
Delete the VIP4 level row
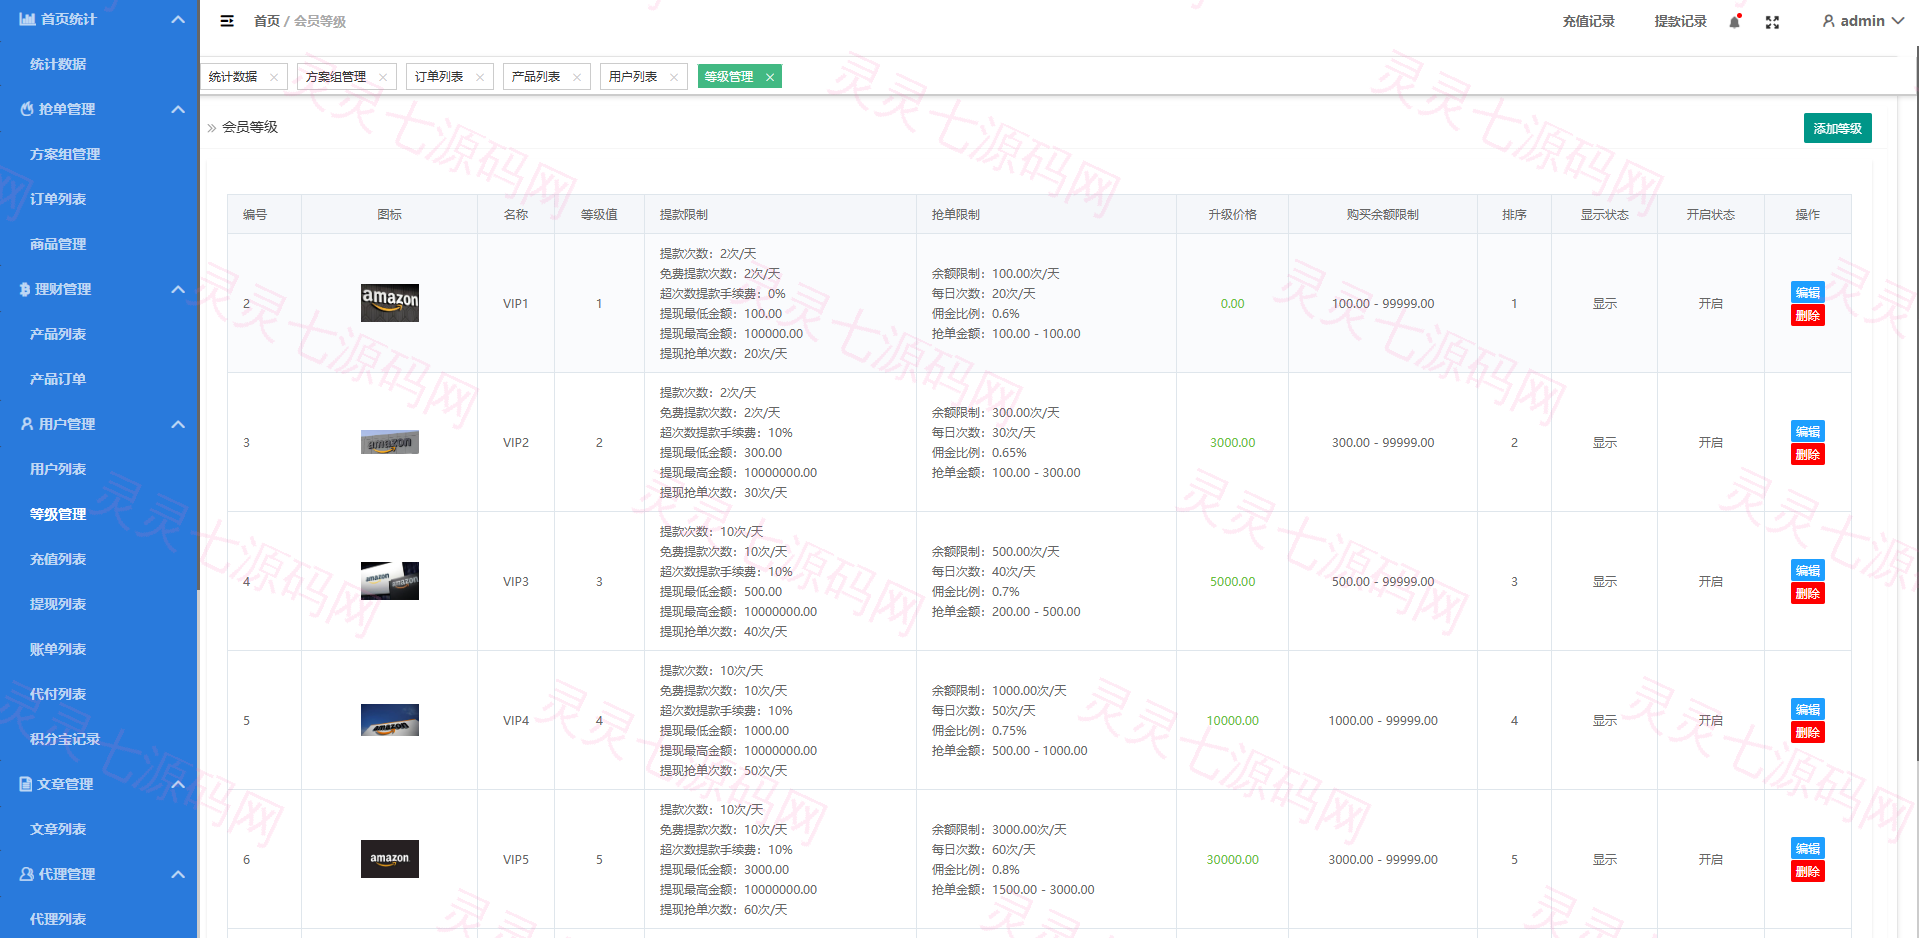pos(1807,732)
